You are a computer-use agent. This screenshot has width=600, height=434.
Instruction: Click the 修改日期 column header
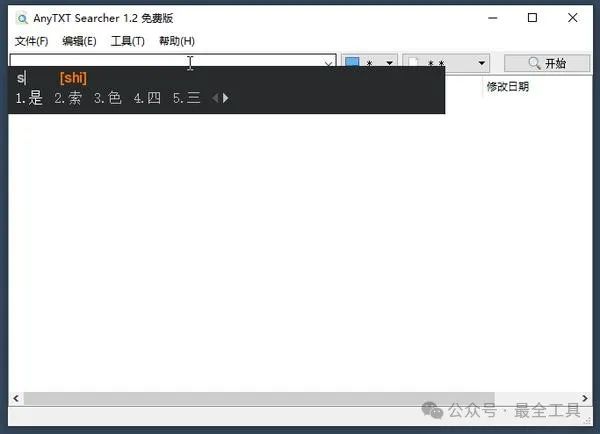pos(507,86)
